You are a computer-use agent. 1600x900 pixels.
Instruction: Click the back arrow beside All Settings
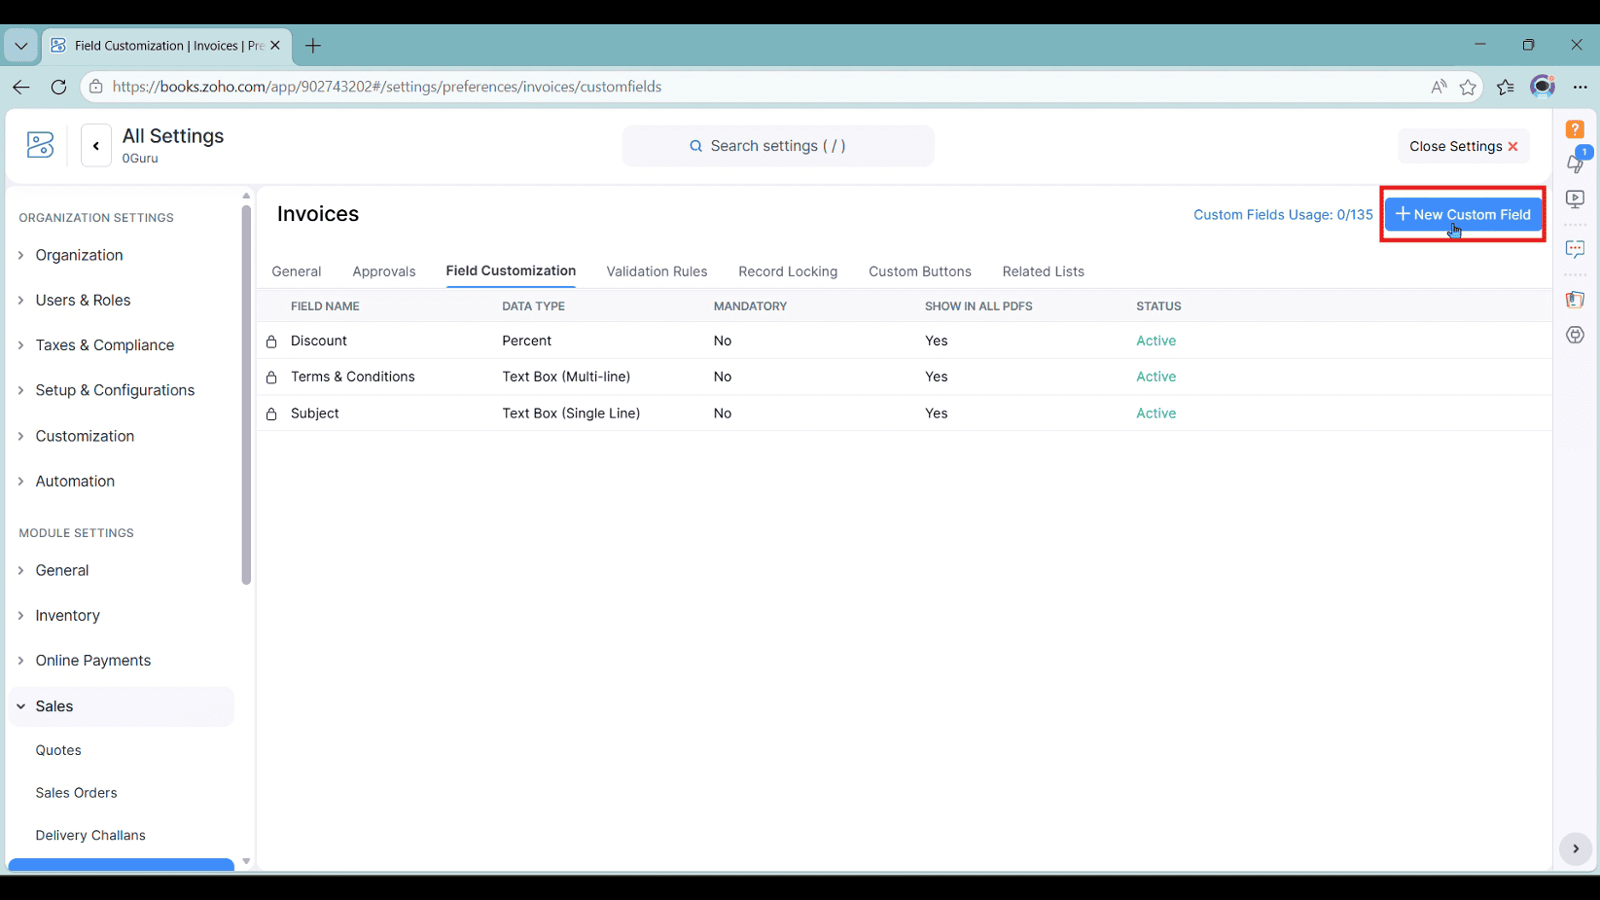(96, 146)
